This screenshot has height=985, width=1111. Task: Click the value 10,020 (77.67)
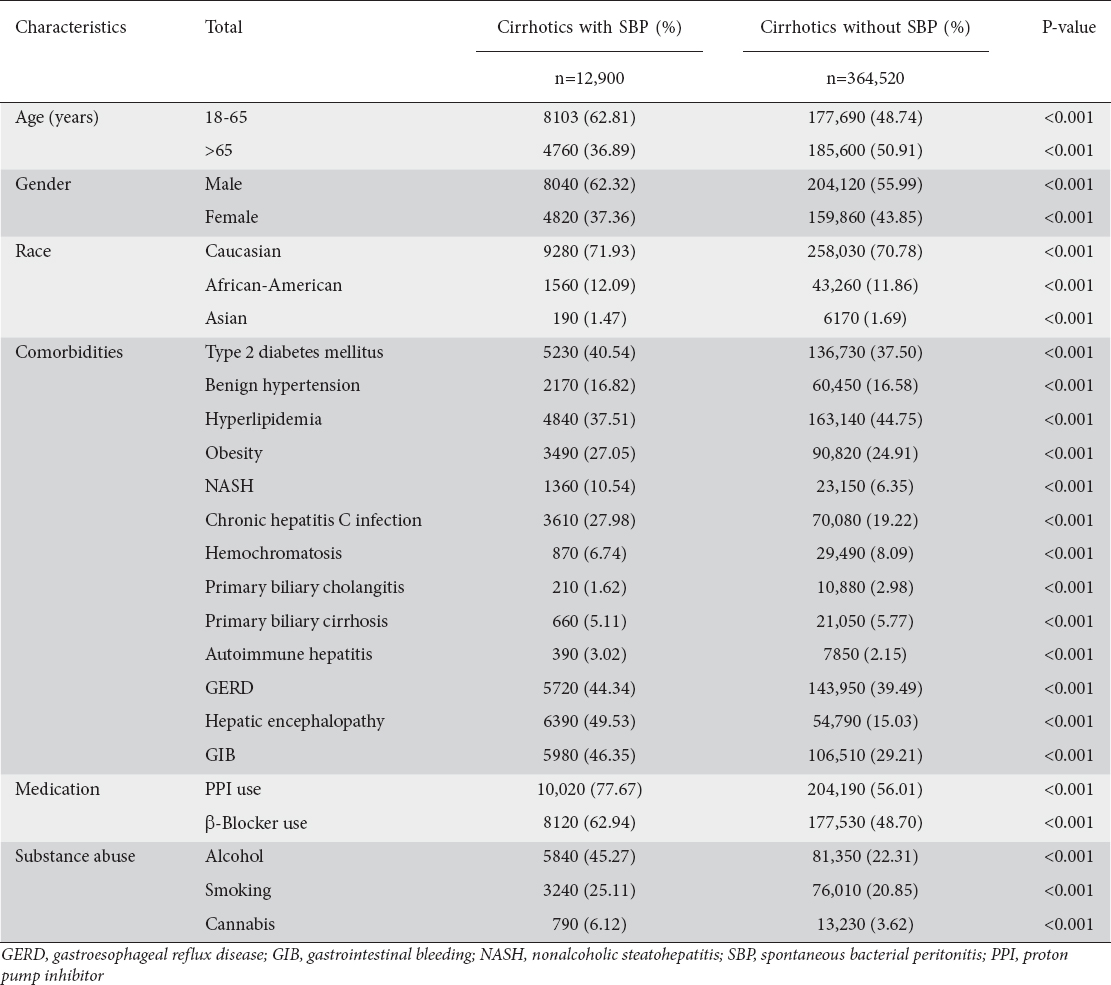click(589, 789)
